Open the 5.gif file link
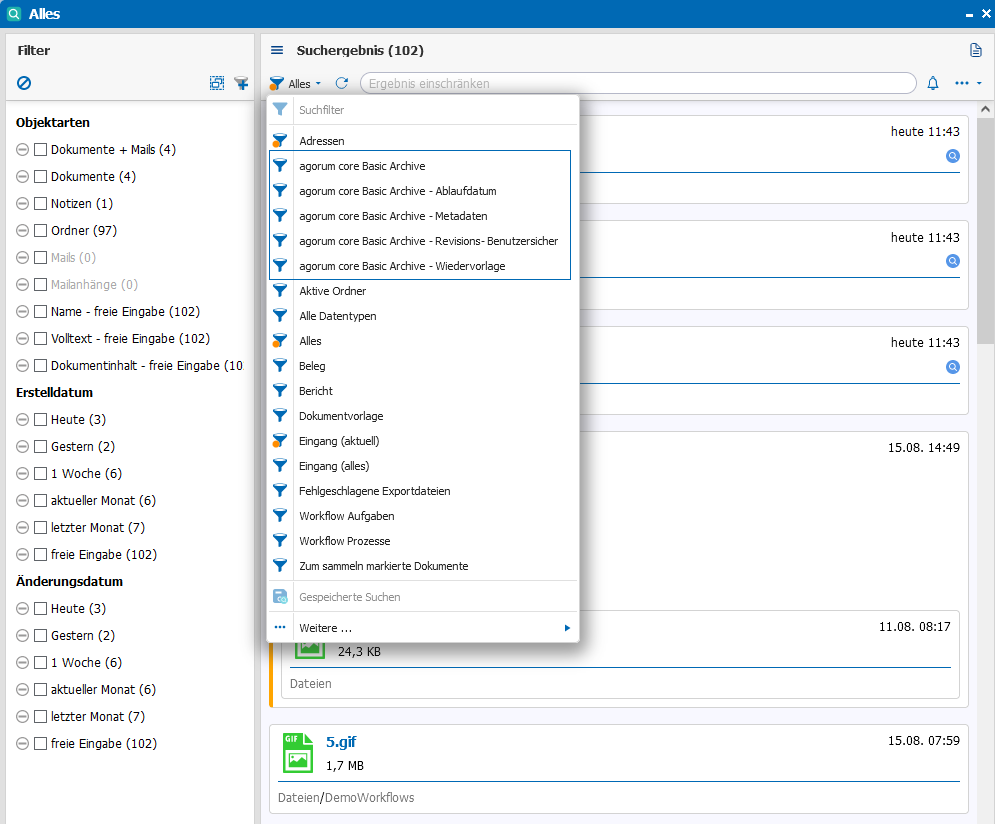This screenshot has width=995, height=824. [341, 742]
